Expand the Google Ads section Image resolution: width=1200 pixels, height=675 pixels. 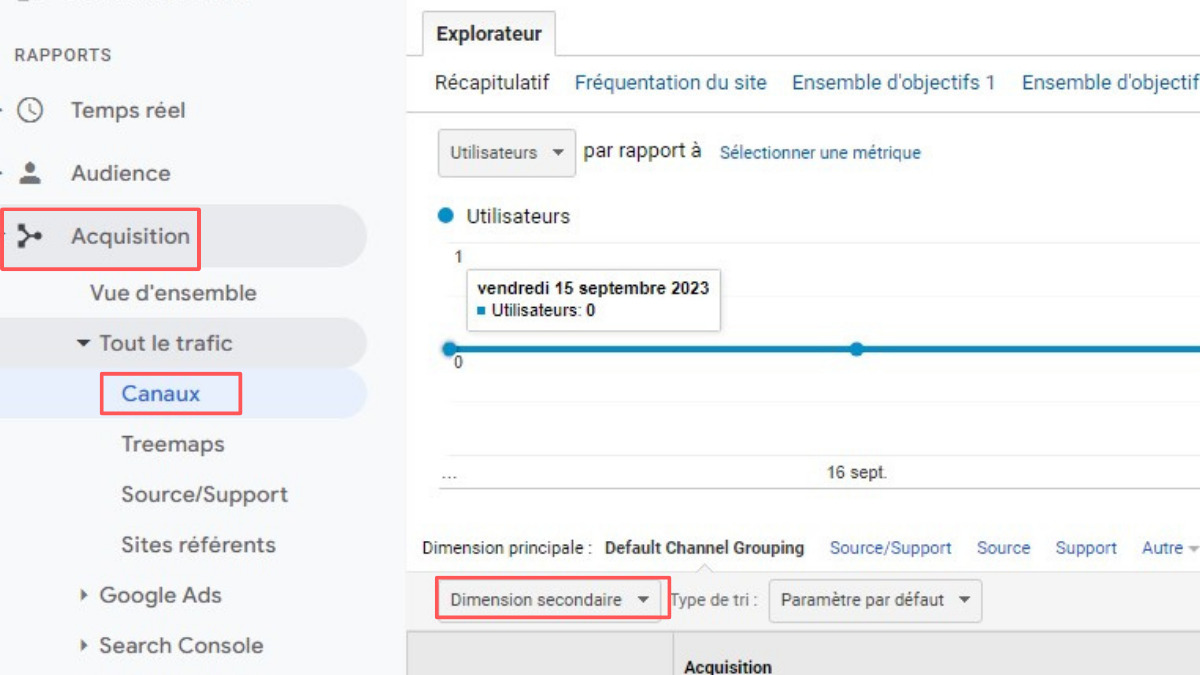84,595
